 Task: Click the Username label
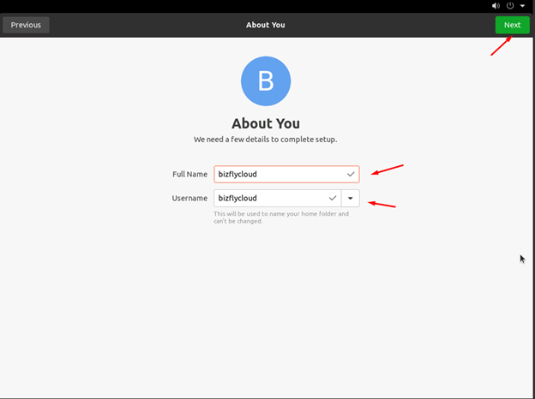190,198
